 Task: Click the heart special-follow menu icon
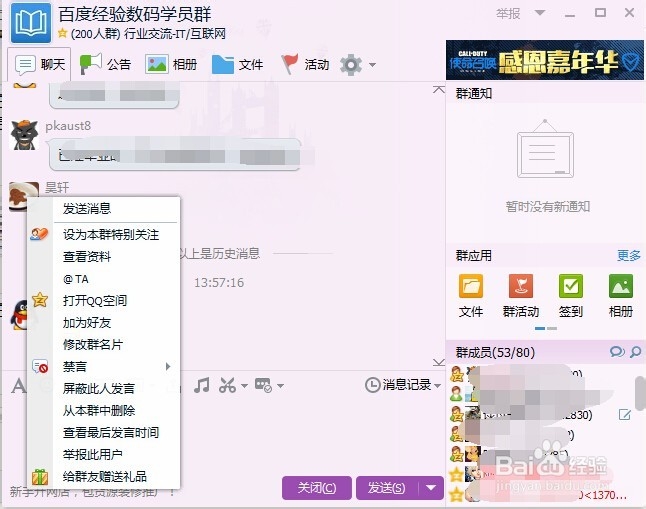(x=39, y=234)
